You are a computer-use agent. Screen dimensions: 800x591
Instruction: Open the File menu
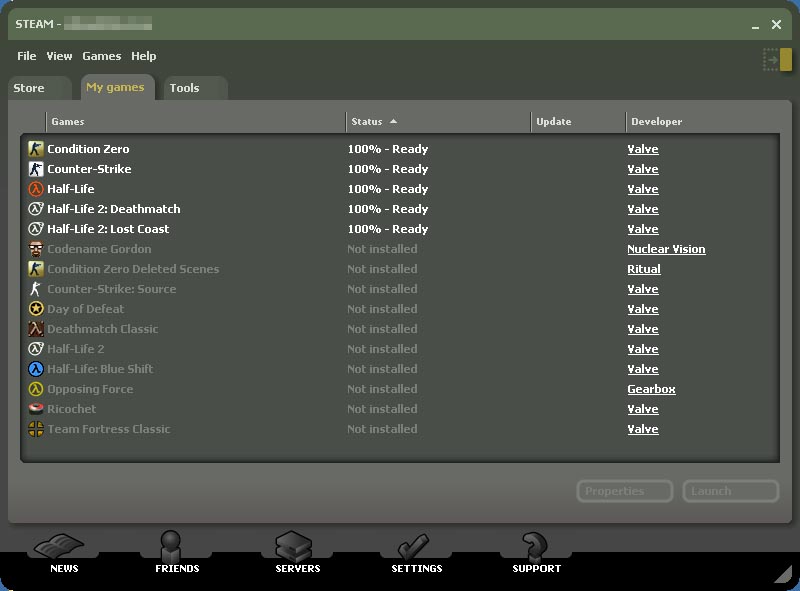coord(27,56)
